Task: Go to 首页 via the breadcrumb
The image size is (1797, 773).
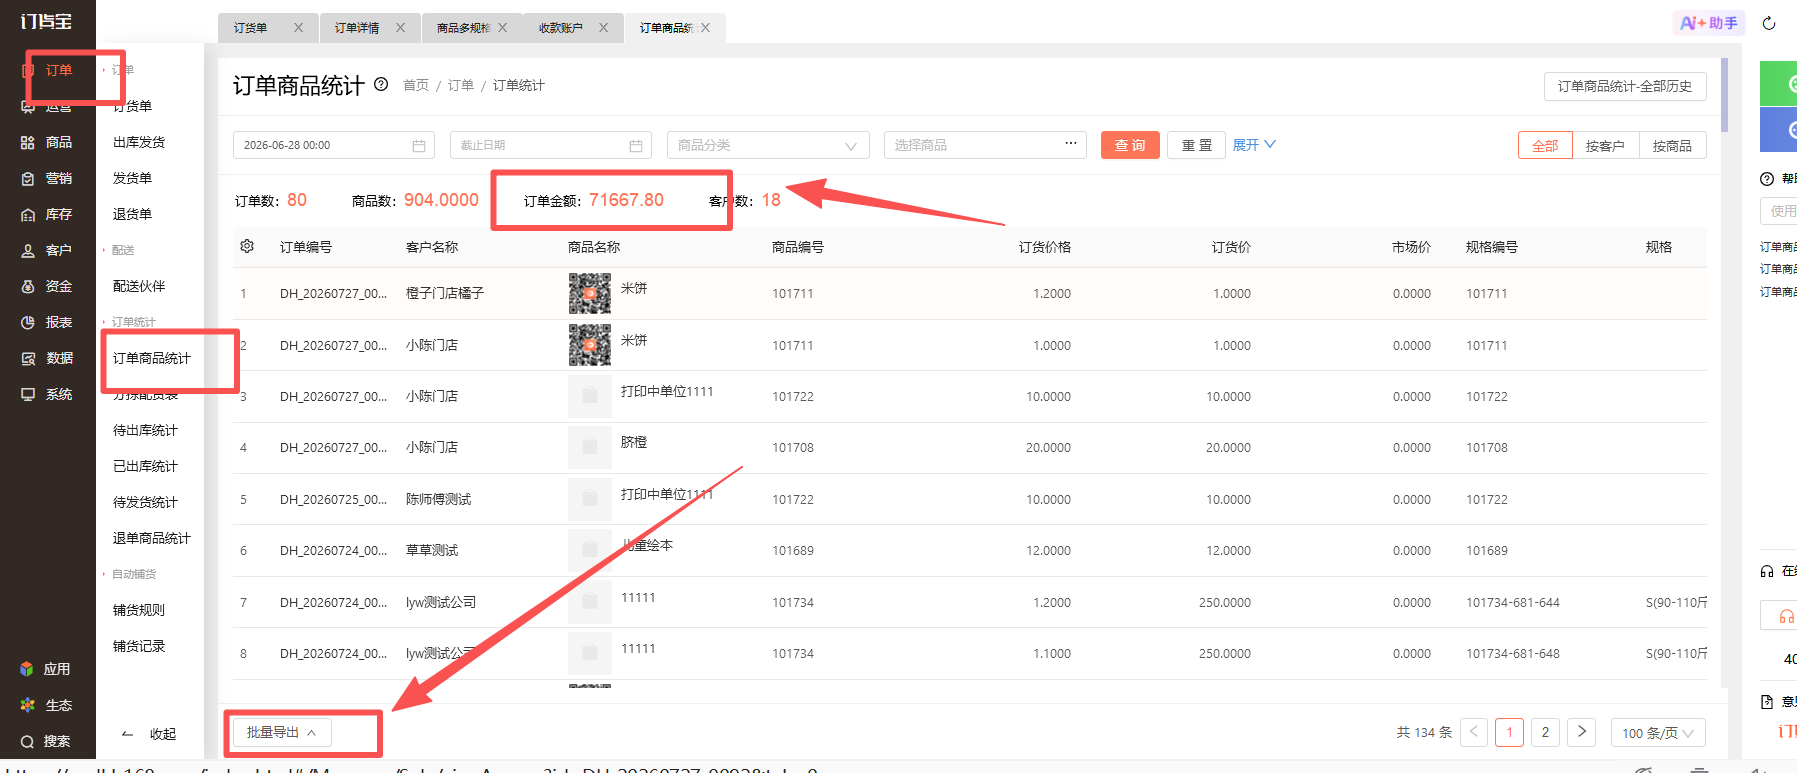Action: [416, 85]
